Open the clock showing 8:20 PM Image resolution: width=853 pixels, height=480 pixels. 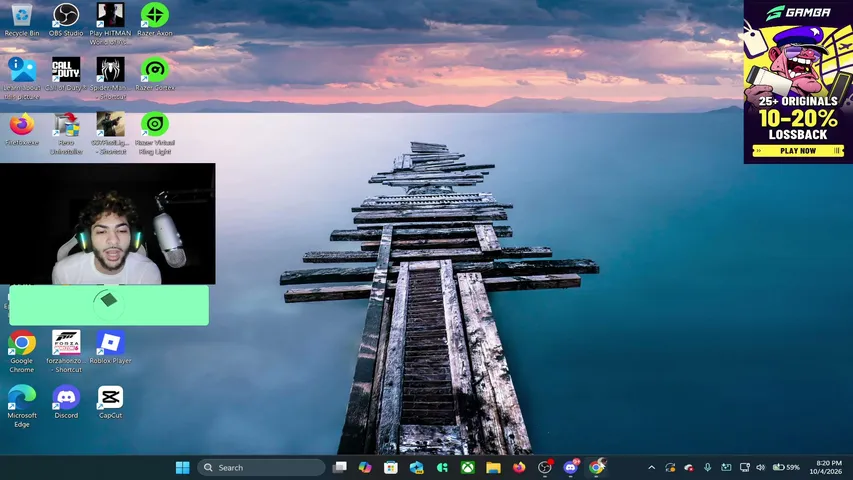pos(825,467)
